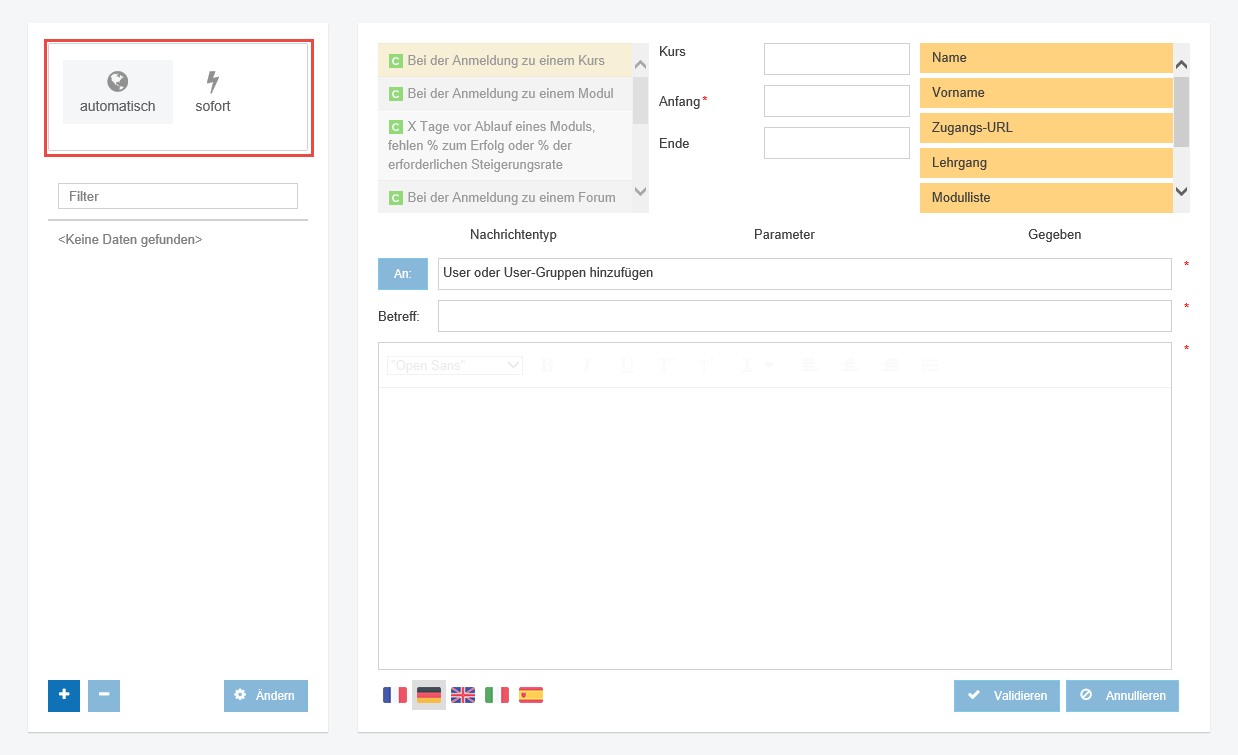Click the Annullieren button
The width and height of the screenshot is (1238, 755).
click(1122, 696)
